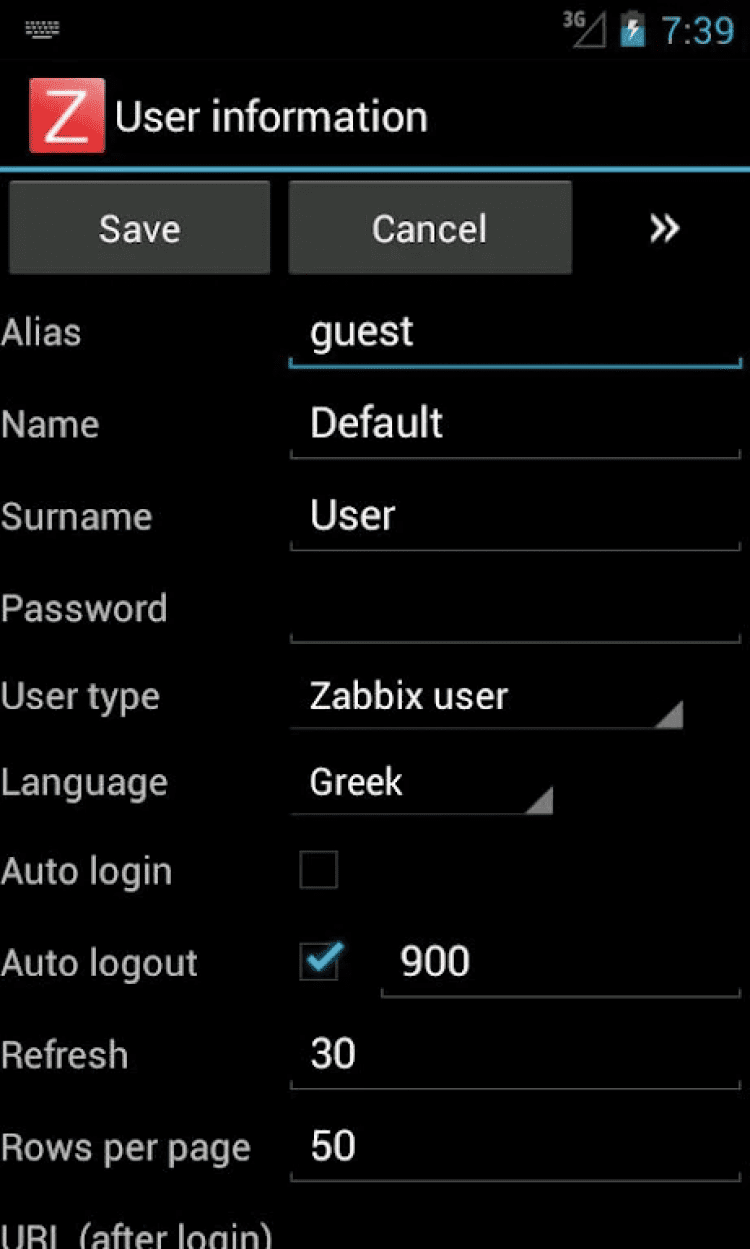
Task: Tap the 7:39 clock in status bar
Action: pyautogui.click(x=697, y=31)
